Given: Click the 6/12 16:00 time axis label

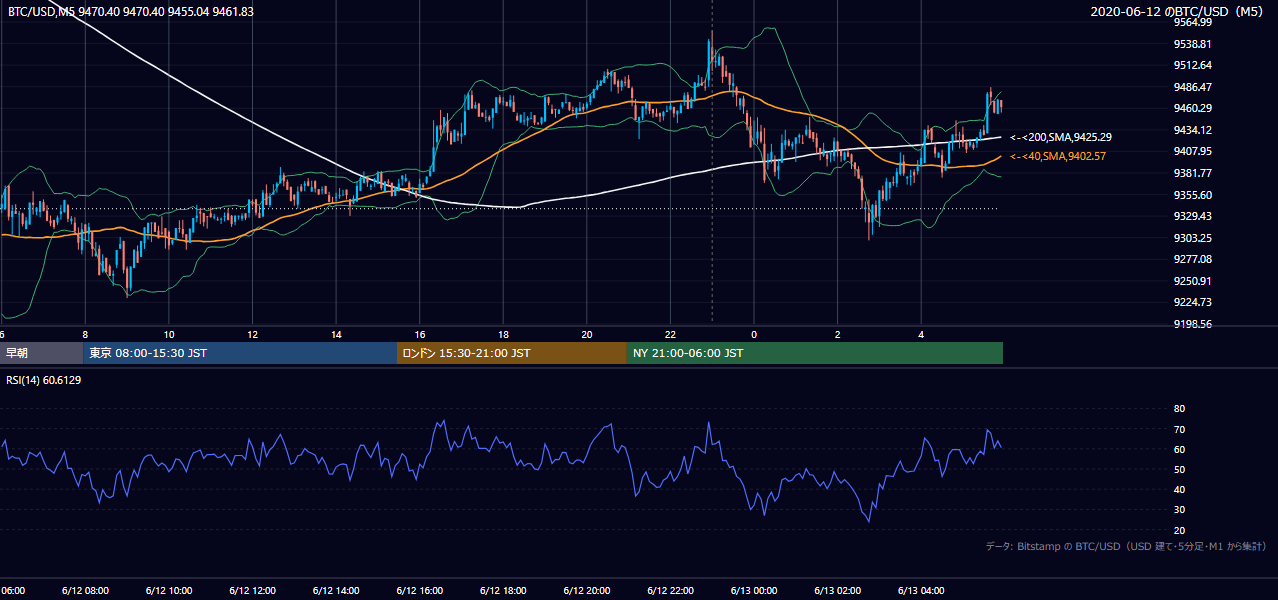Looking at the screenshot, I should tap(419, 590).
